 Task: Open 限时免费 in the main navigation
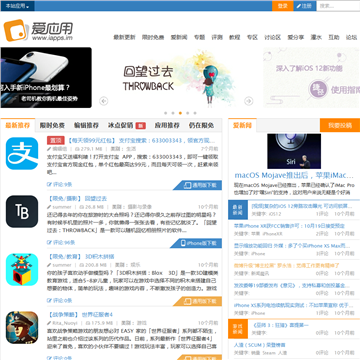tap(153, 37)
